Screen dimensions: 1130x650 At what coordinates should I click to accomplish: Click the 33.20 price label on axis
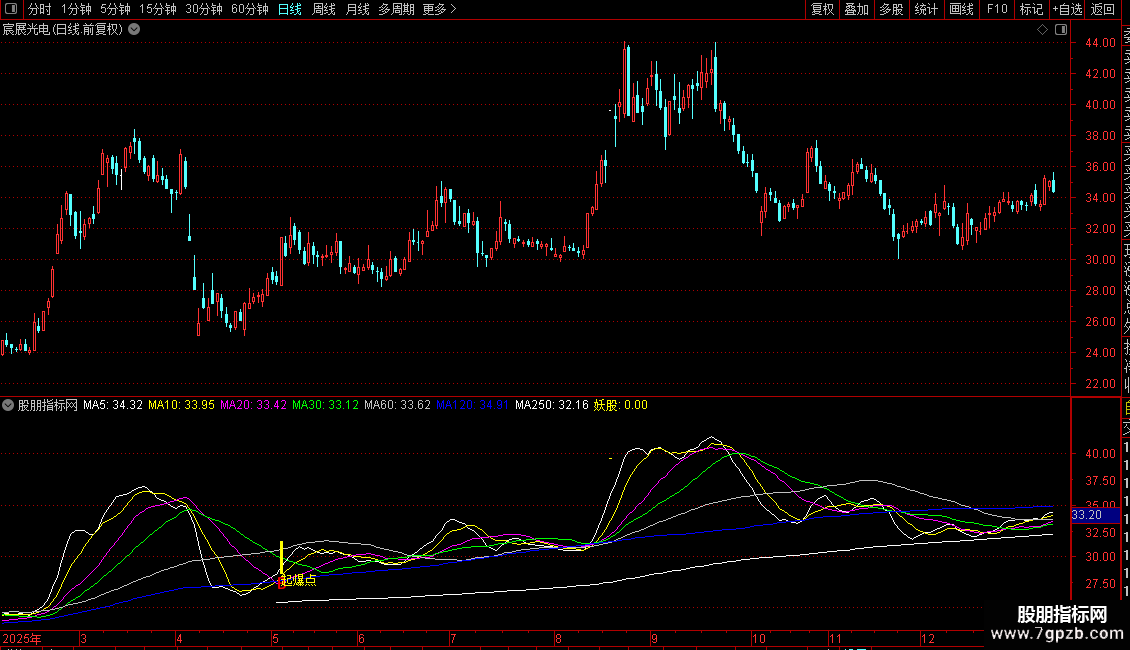click(x=1085, y=515)
